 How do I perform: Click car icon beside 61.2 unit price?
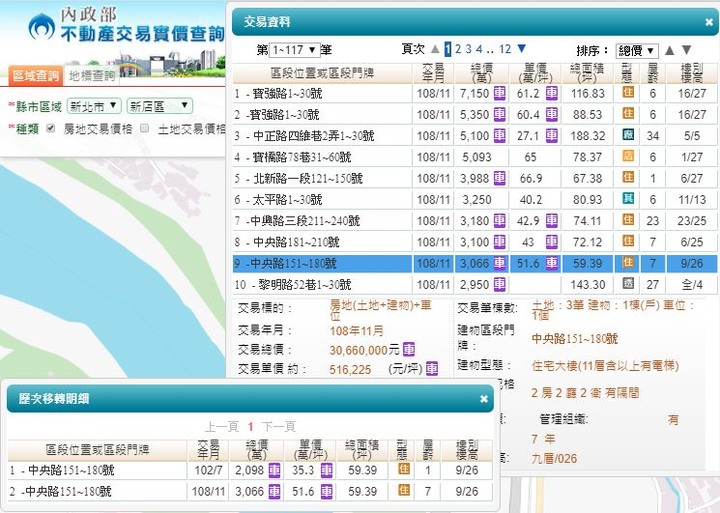pyautogui.click(x=551, y=93)
